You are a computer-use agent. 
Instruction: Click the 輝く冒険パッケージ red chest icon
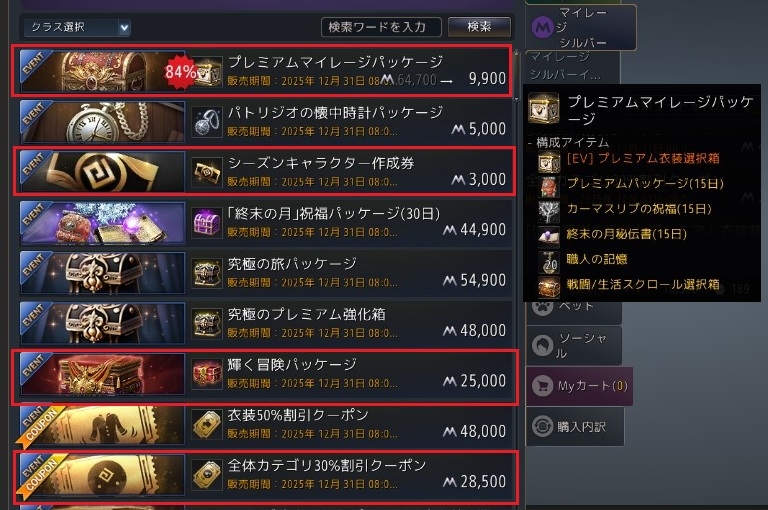pyautogui.click(x=206, y=374)
